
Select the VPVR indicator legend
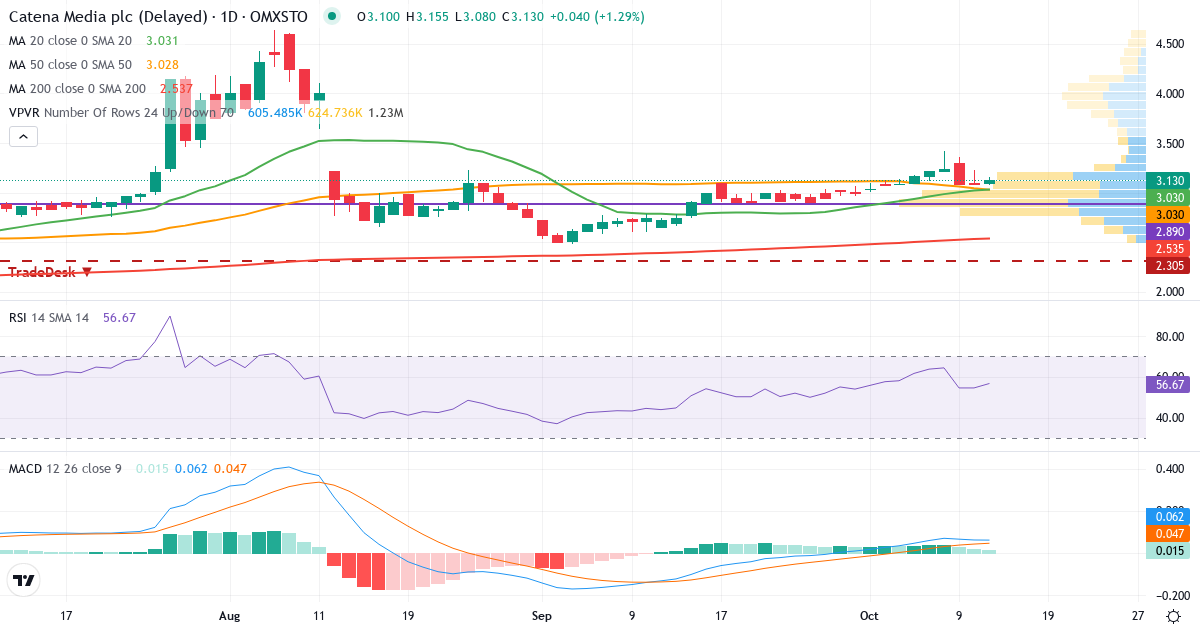coord(206,113)
